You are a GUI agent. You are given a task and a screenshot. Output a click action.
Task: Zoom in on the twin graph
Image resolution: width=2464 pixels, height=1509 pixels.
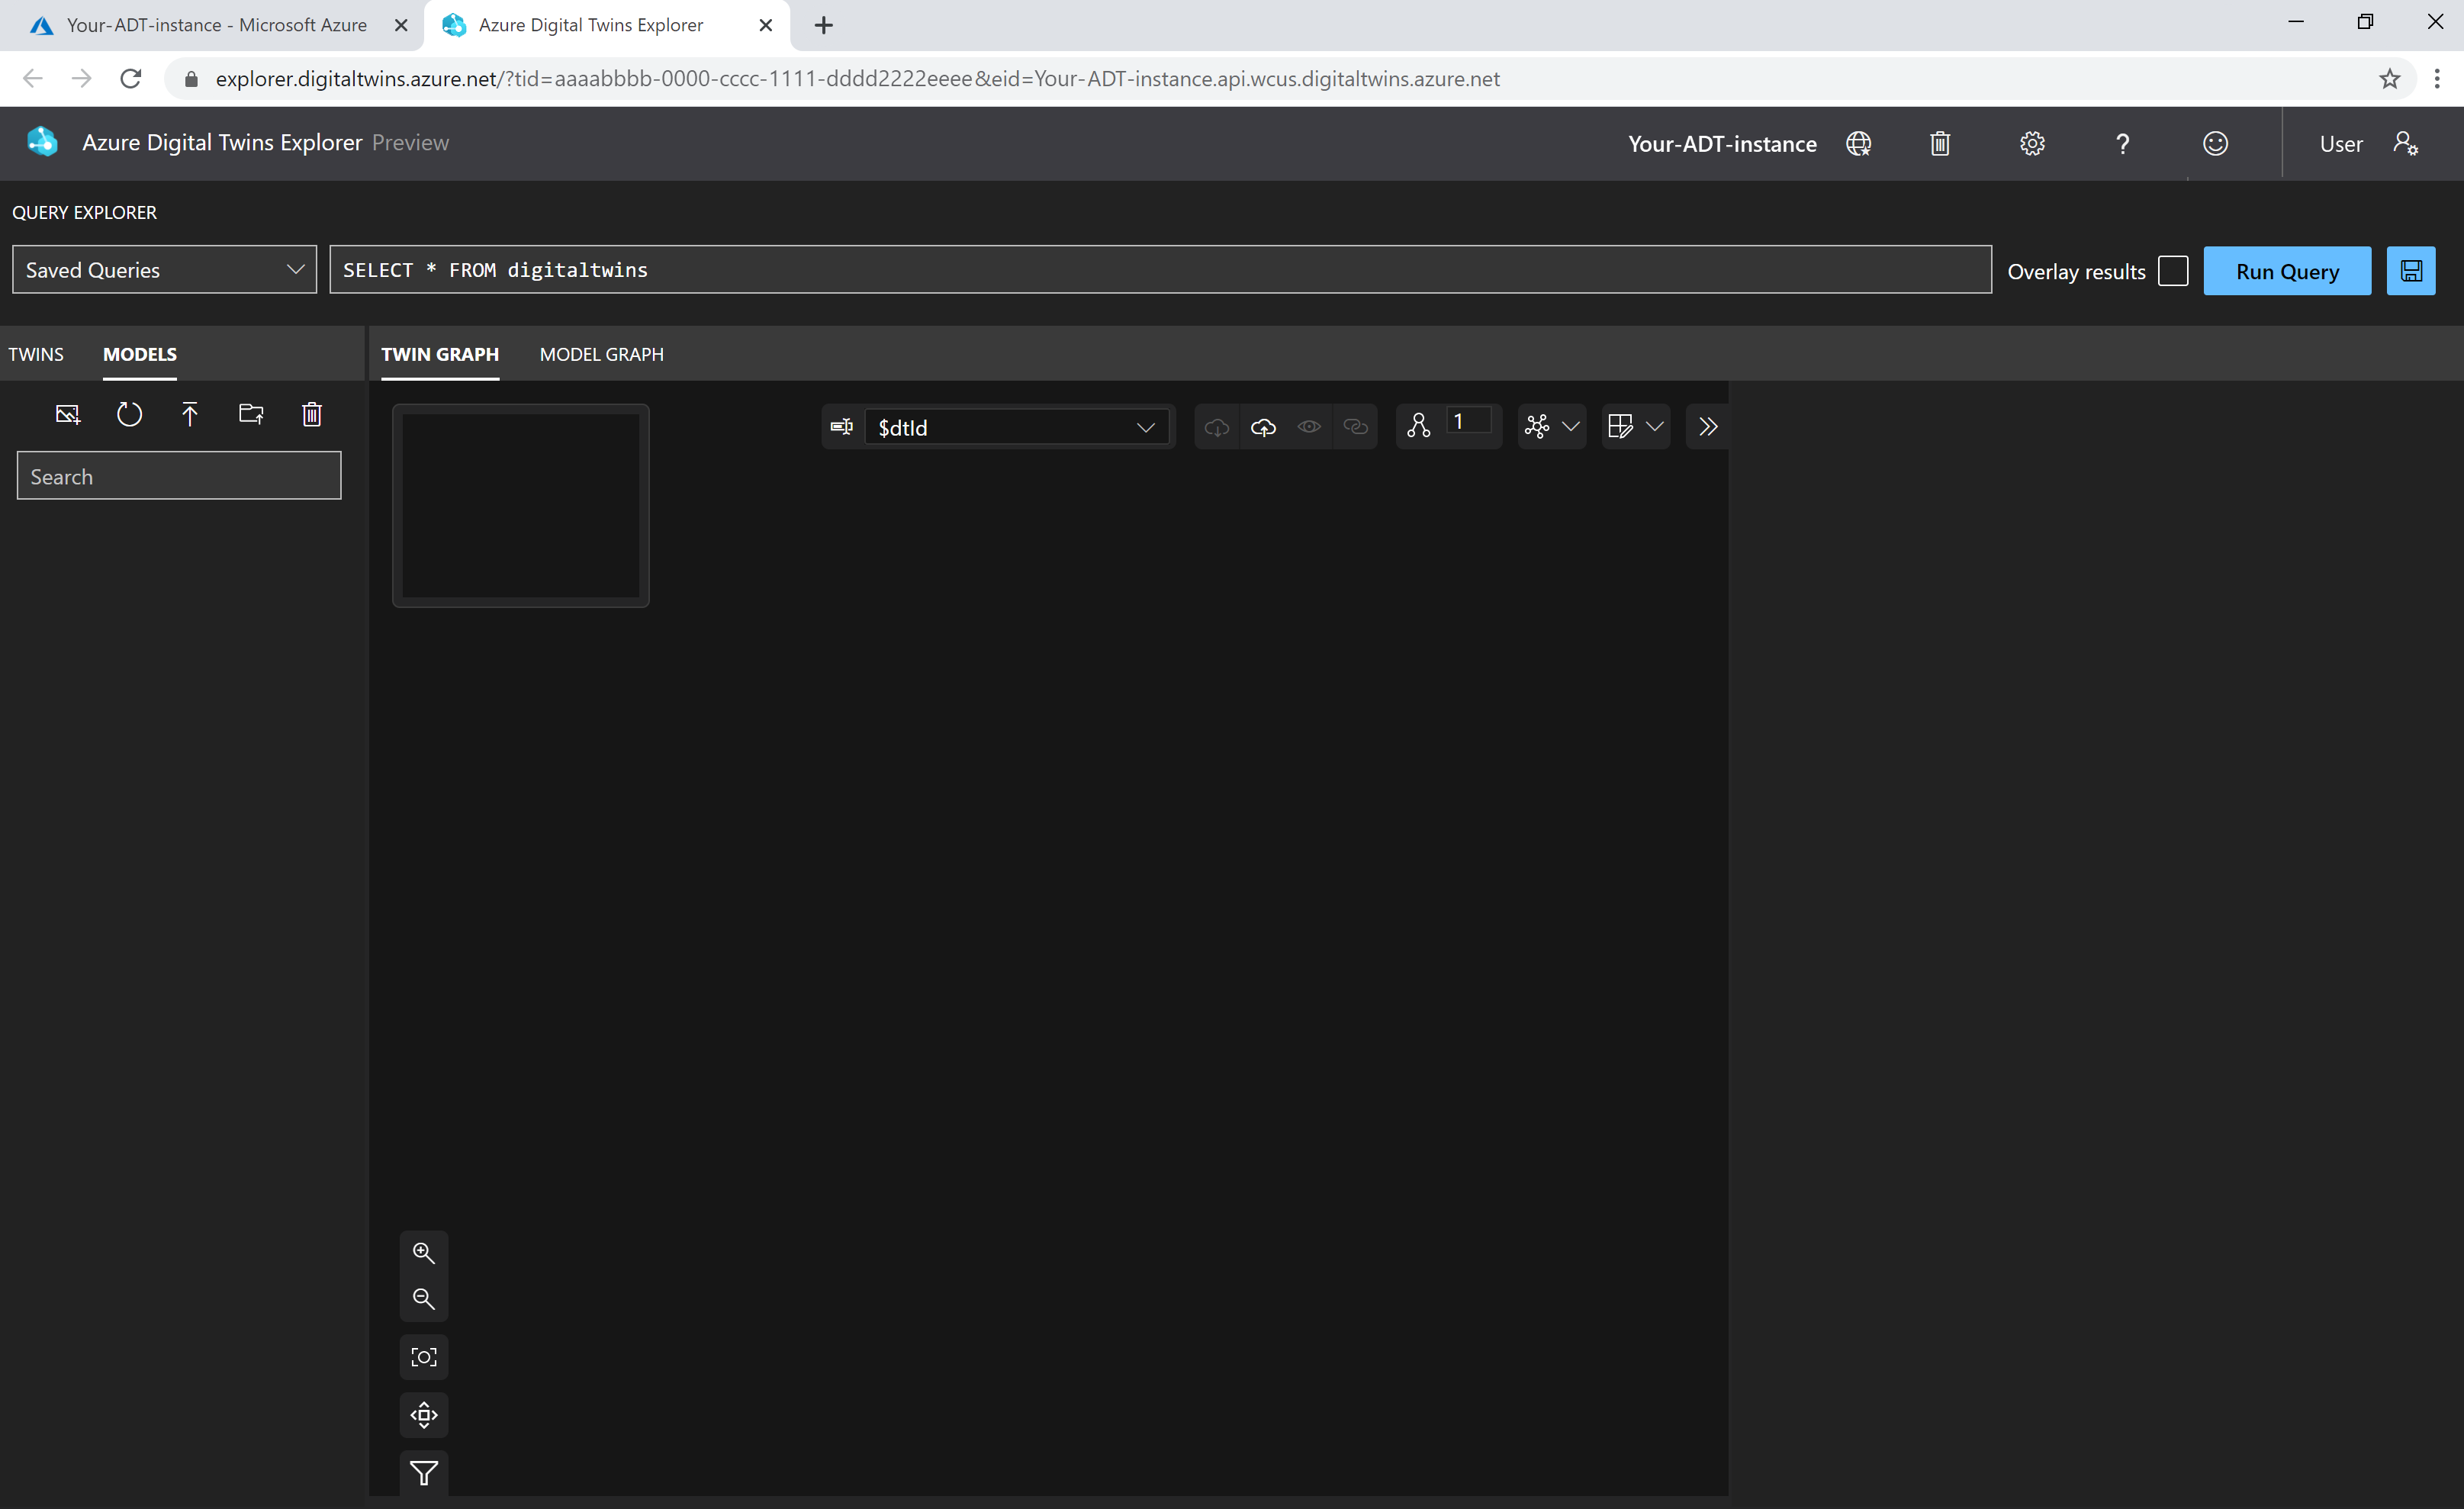coord(424,1252)
